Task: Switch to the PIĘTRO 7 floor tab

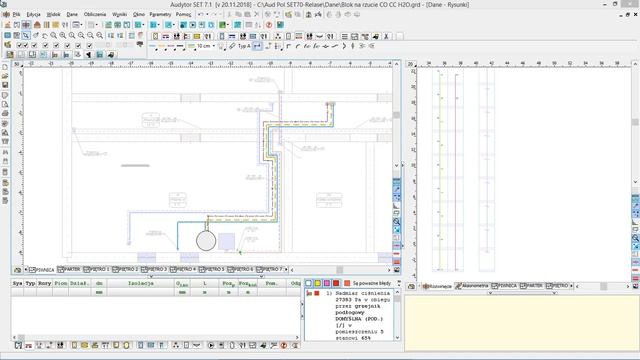Action: coord(269,269)
